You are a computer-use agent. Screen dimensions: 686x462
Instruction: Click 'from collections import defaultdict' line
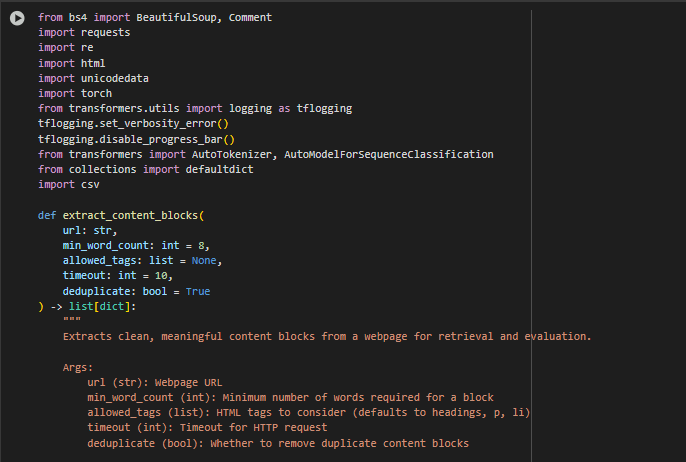click(146, 169)
